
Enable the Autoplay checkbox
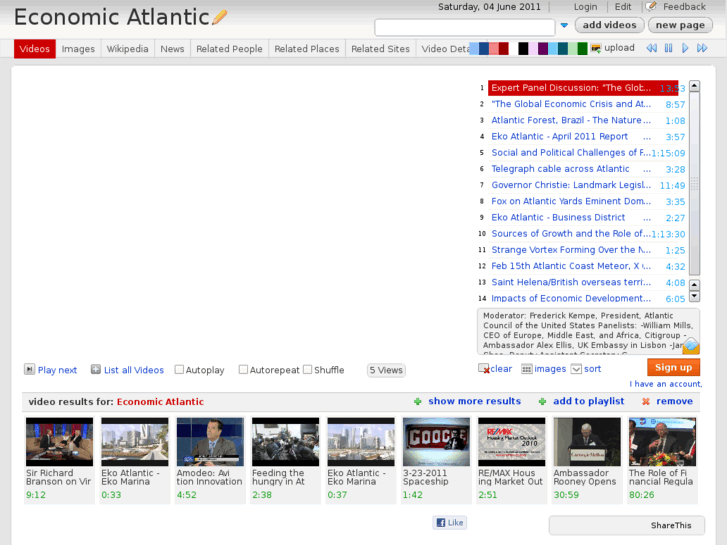[x=180, y=370]
